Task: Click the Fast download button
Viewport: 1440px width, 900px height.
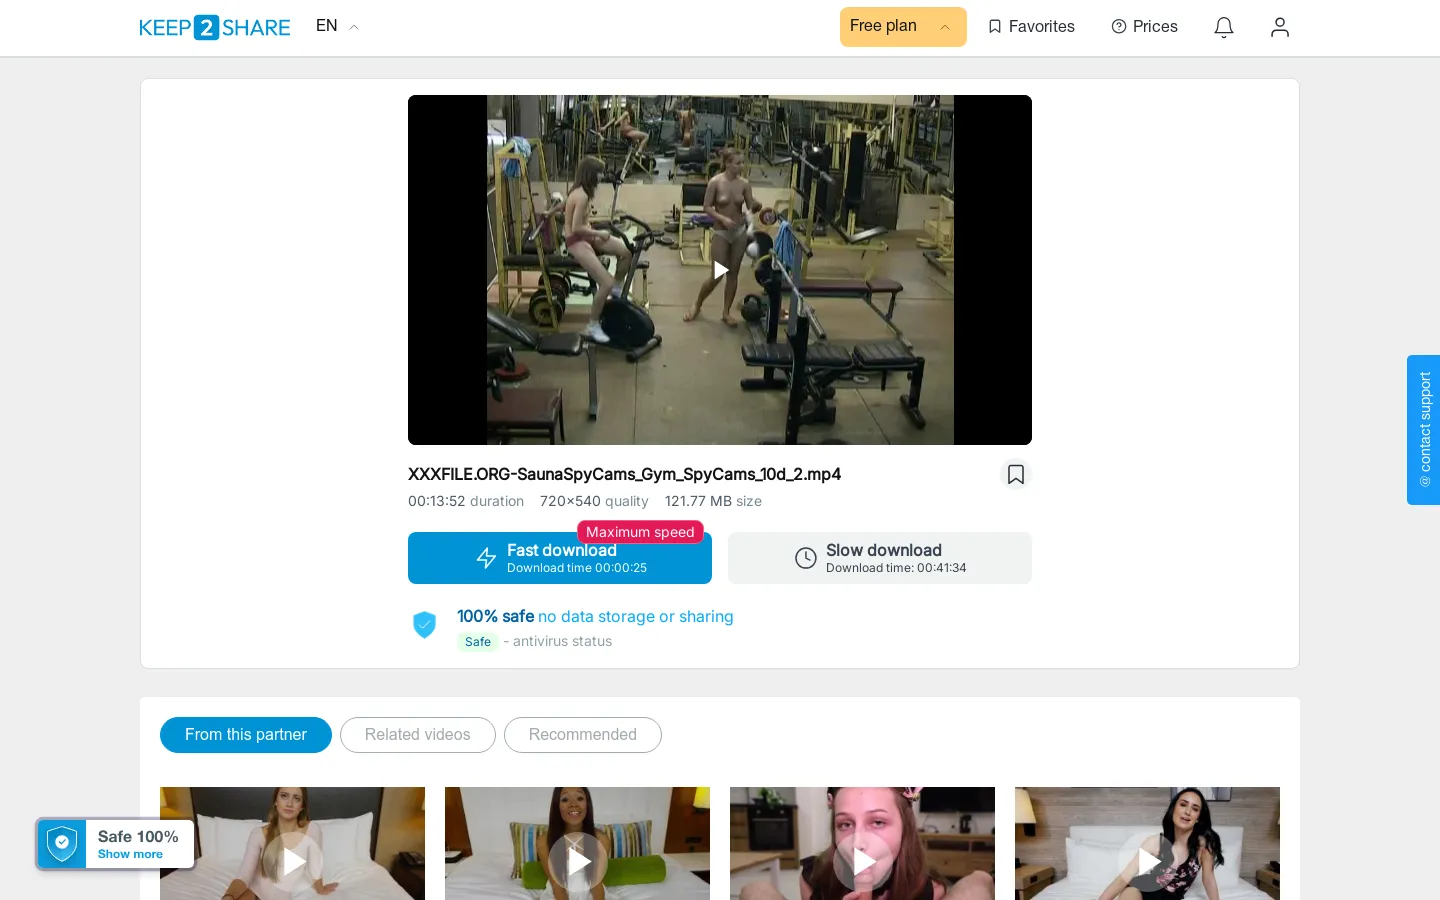Action: (x=560, y=558)
